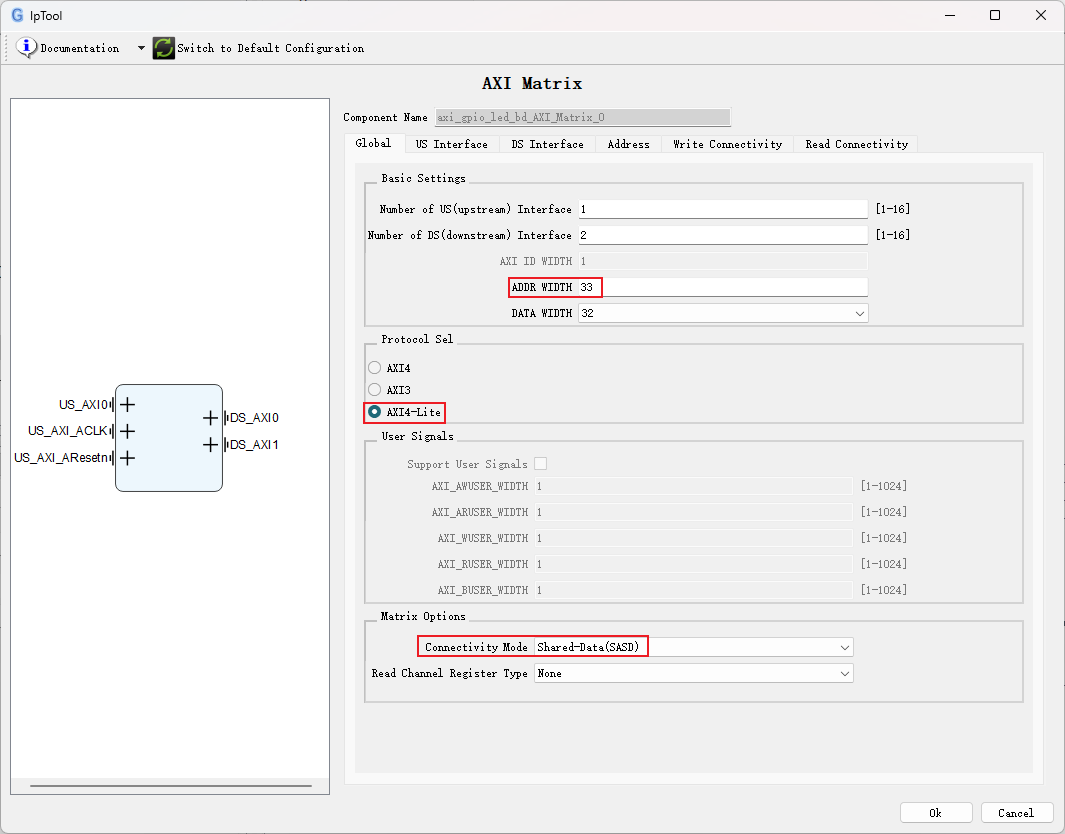1065x834 pixels.
Task: Select the AXI4 protocol radio button
Action: (x=374, y=368)
